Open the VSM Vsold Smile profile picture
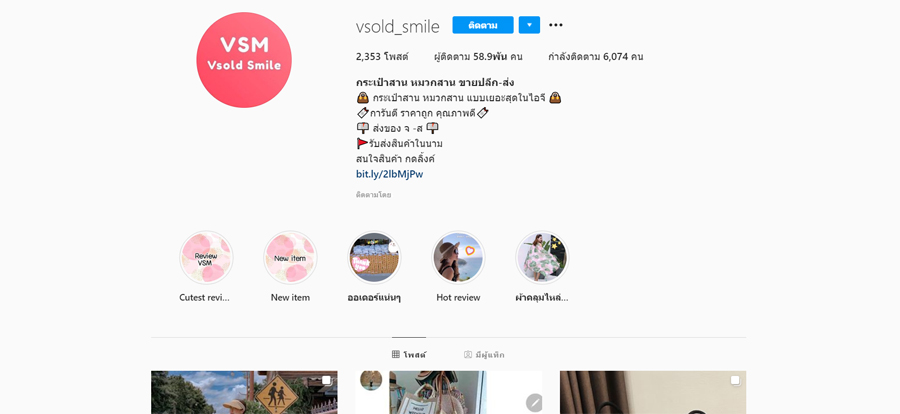Screen dimensions: 900x414 click(x=244, y=60)
